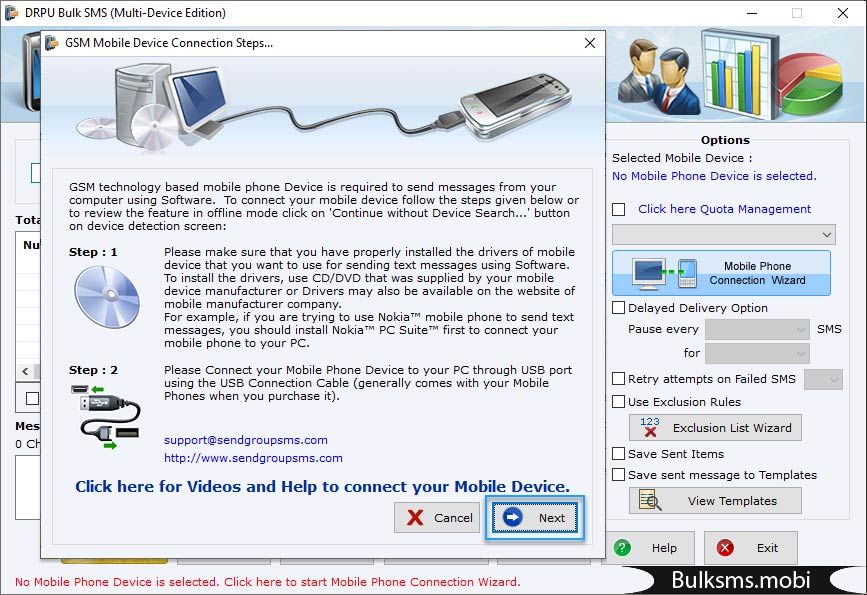Click the blue arrow icon on Next
The height and width of the screenshot is (595, 867).
[513, 517]
